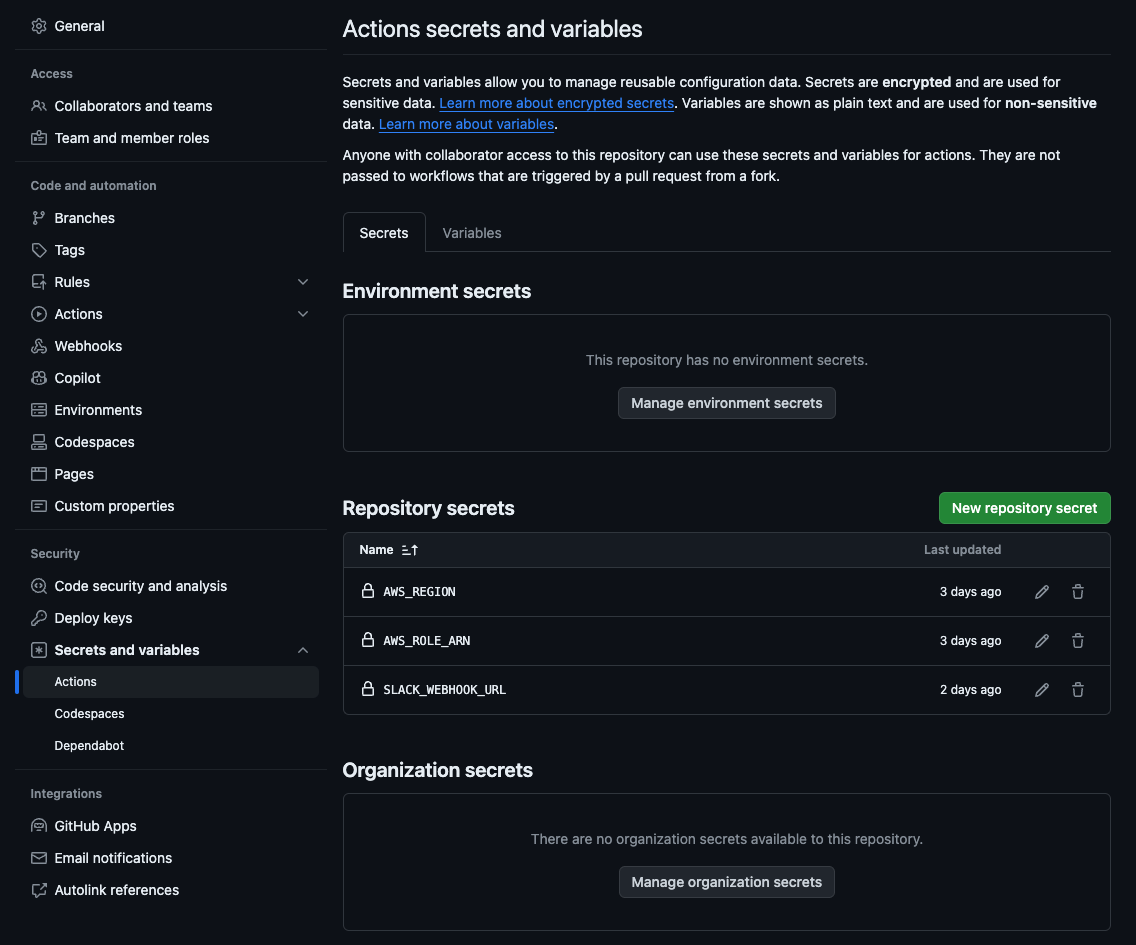Click the lock icon beside AWS_REGION
This screenshot has height=945, width=1136.
[x=368, y=591]
